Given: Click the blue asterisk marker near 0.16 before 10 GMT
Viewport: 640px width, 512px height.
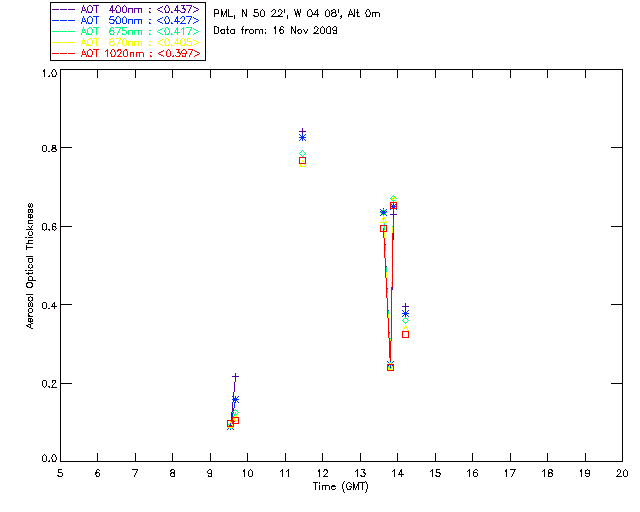Looking at the screenshot, I should coord(235,399).
